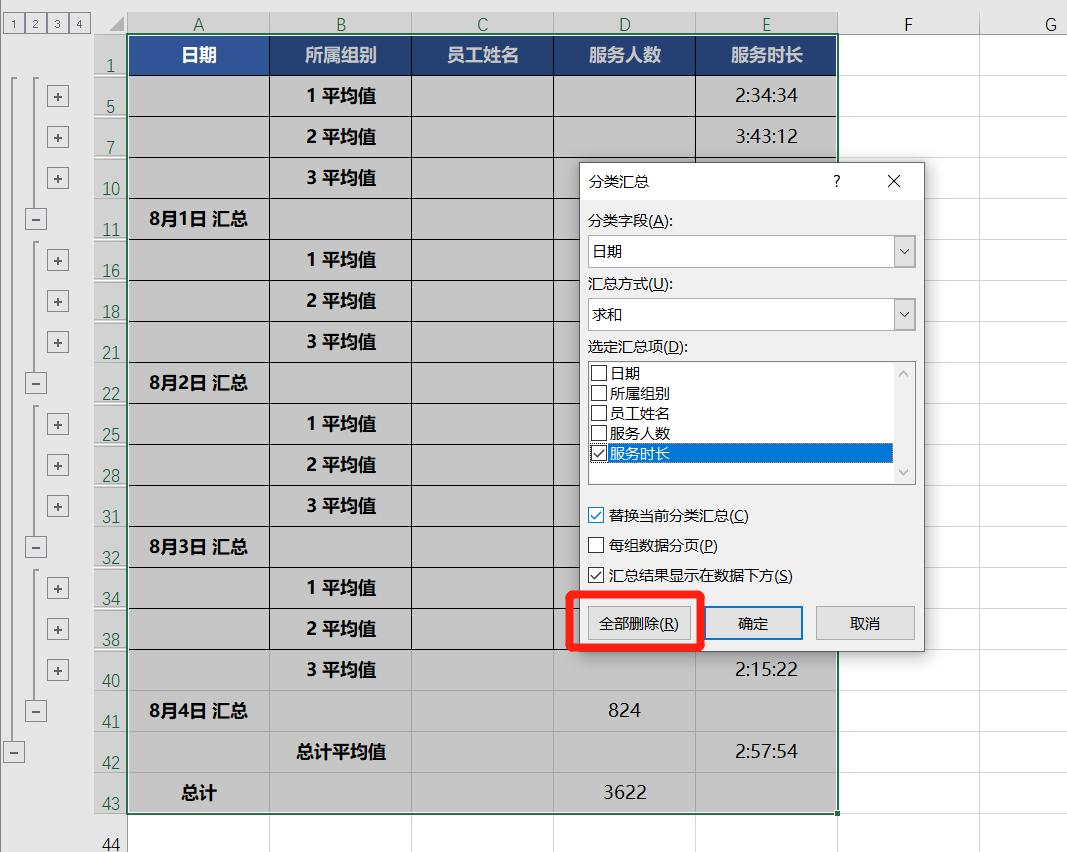
Task: Click the outline level 4 button
Action: tap(79, 21)
